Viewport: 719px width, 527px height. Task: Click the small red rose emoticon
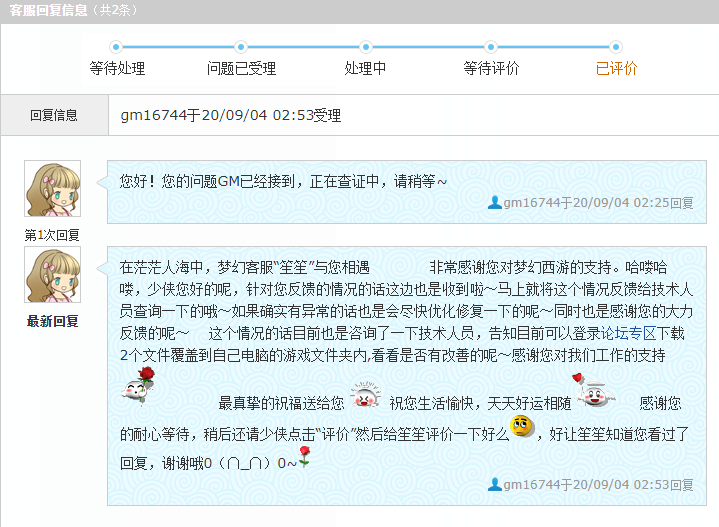point(304,457)
